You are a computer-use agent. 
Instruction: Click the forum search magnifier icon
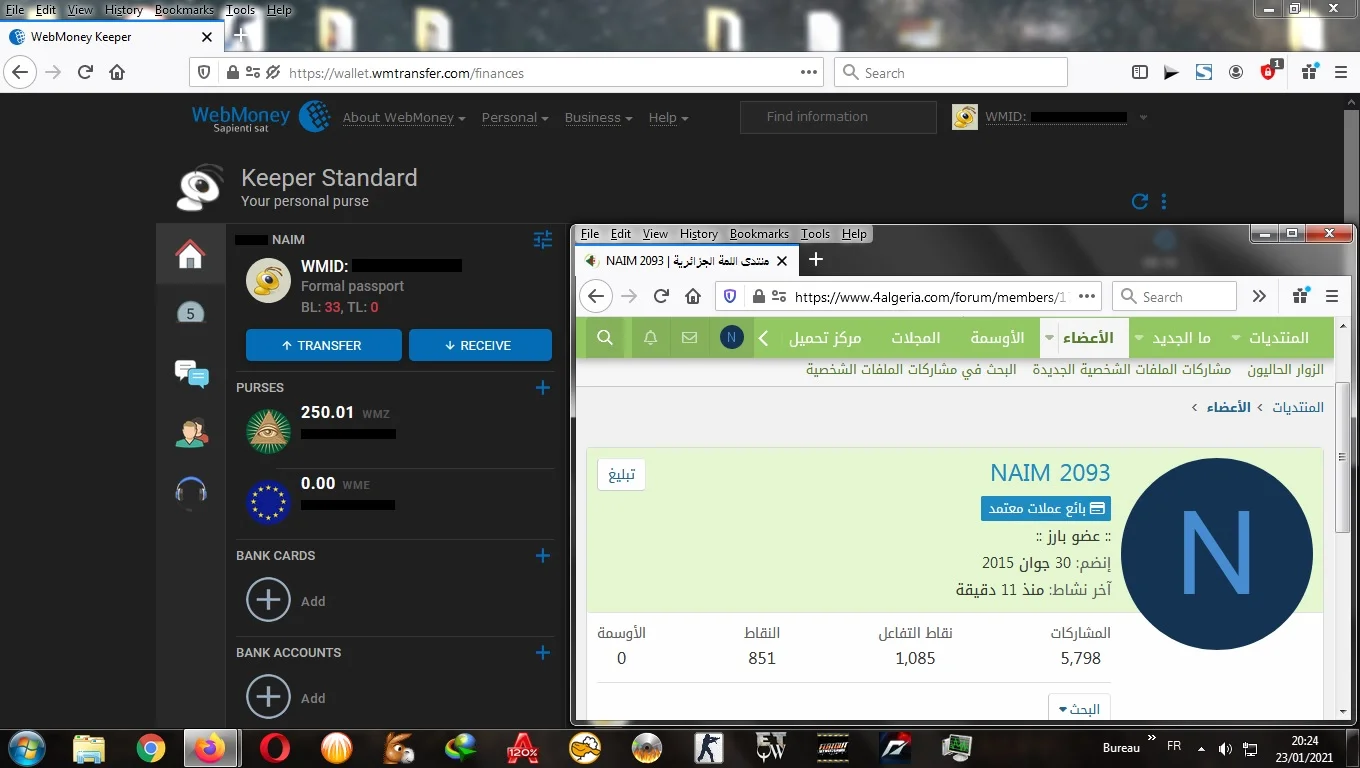pyautogui.click(x=605, y=338)
